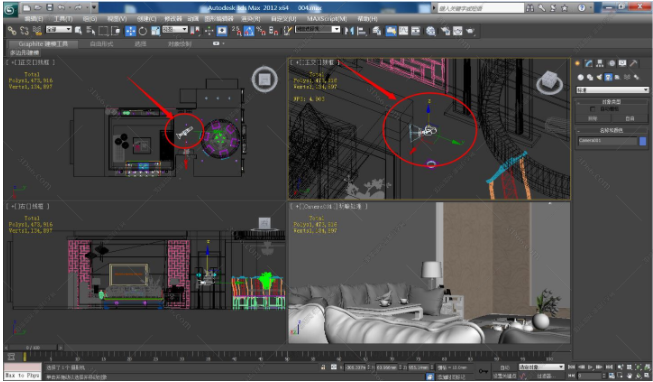Image resolution: width=653 pixels, height=382 pixels.
Task: Click the Select and Link chain icon
Action: 12,31
